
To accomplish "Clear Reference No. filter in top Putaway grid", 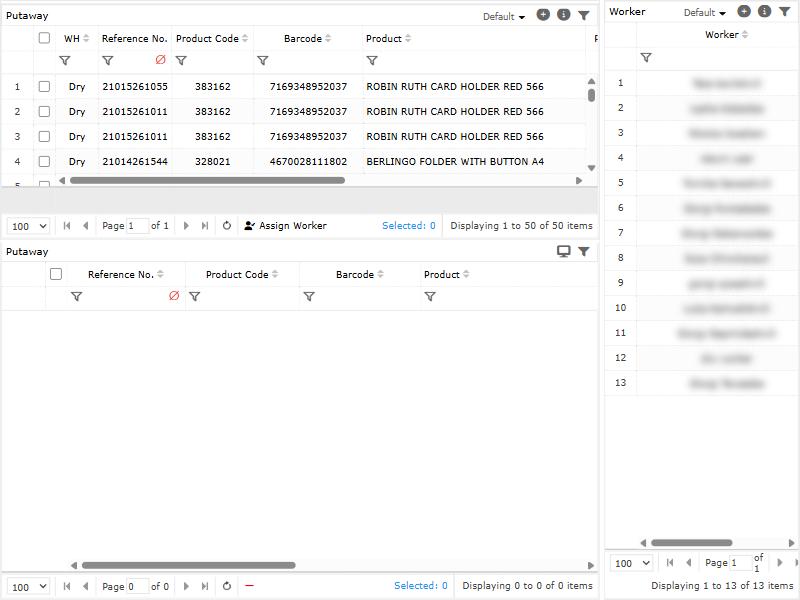I will (x=161, y=60).
